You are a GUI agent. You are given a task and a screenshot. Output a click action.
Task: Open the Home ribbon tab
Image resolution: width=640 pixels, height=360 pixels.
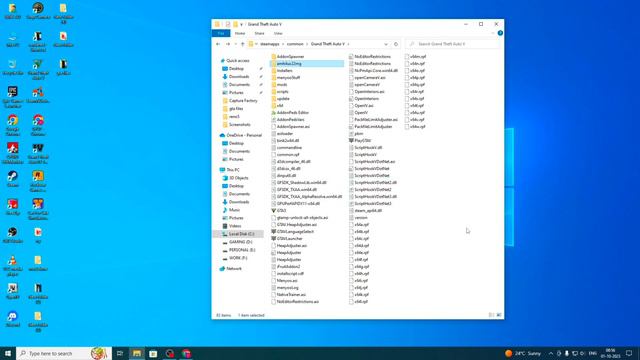(x=240, y=33)
